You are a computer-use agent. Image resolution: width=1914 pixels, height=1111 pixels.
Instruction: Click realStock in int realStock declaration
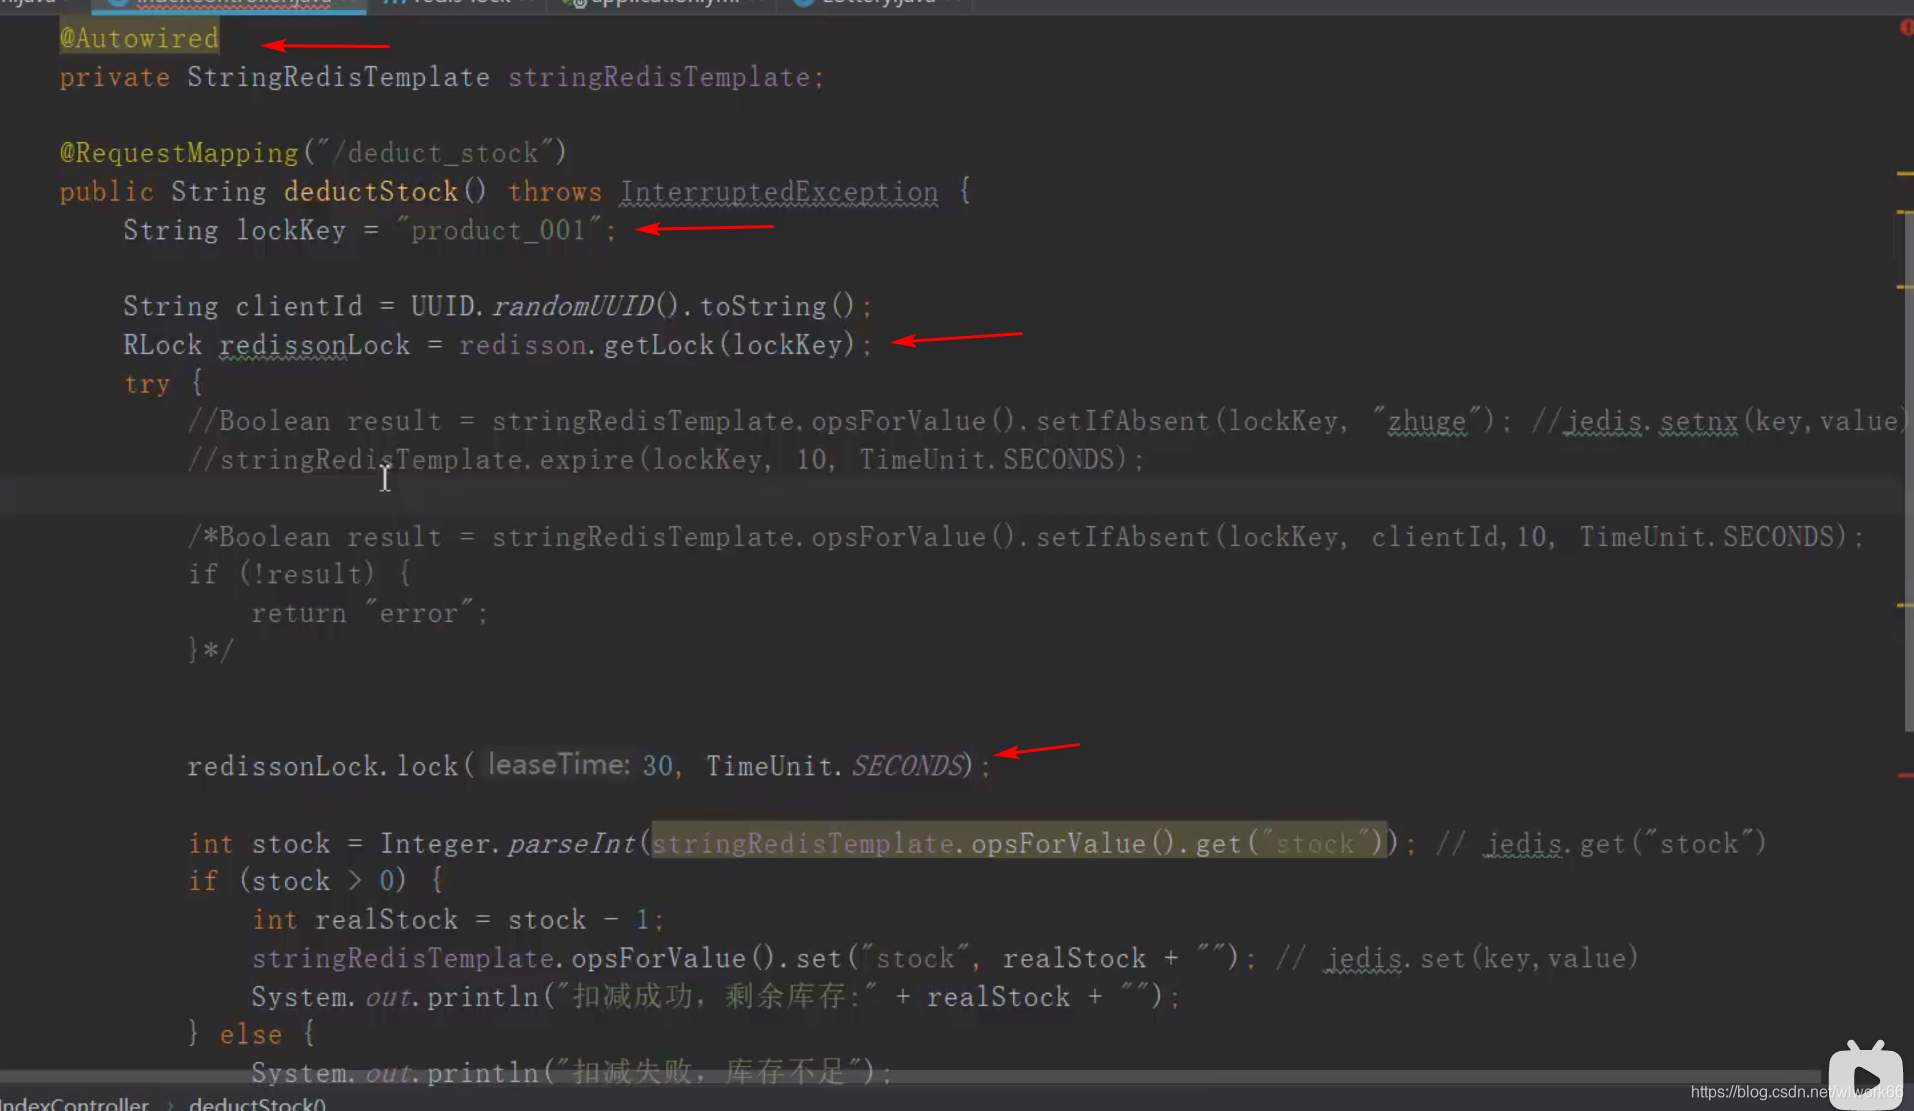pyautogui.click(x=387, y=919)
